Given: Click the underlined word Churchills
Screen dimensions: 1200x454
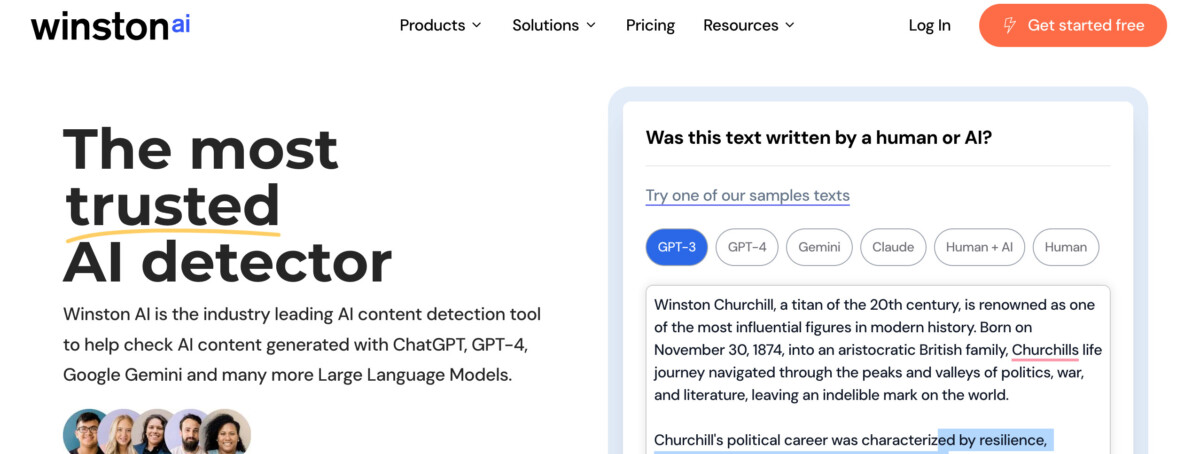Looking at the screenshot, I should [1044, 350].
